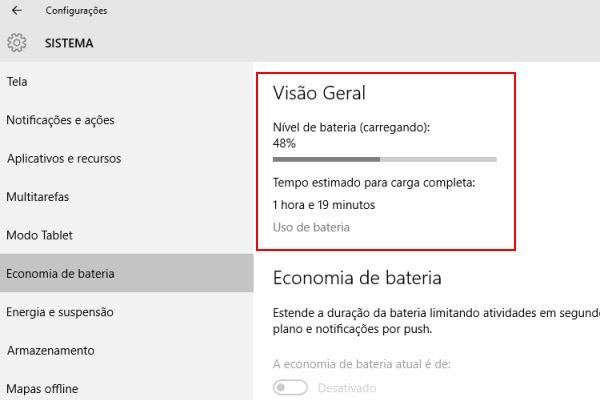The width and height of the screenshot is (600, 400).
Task: Go to Multitarefas settings
Action: coord(38,197)
